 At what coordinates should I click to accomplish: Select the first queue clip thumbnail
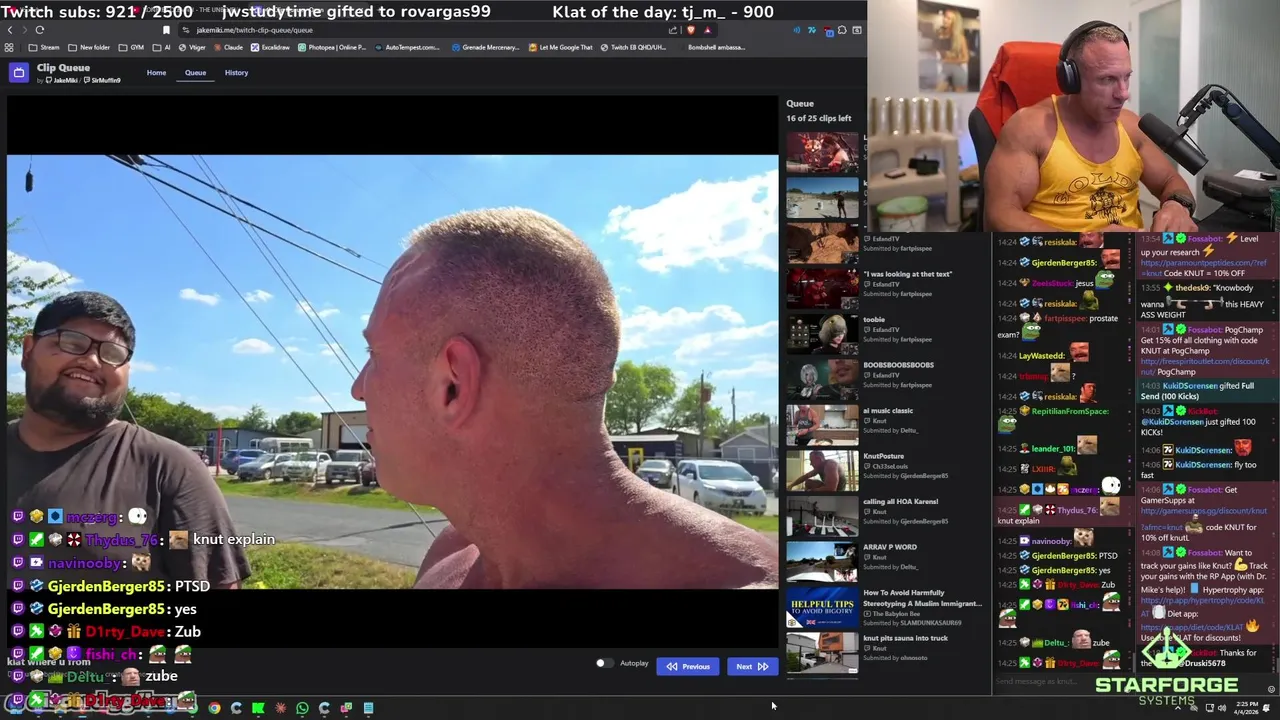pyautogui.click(x=822, y=152)
